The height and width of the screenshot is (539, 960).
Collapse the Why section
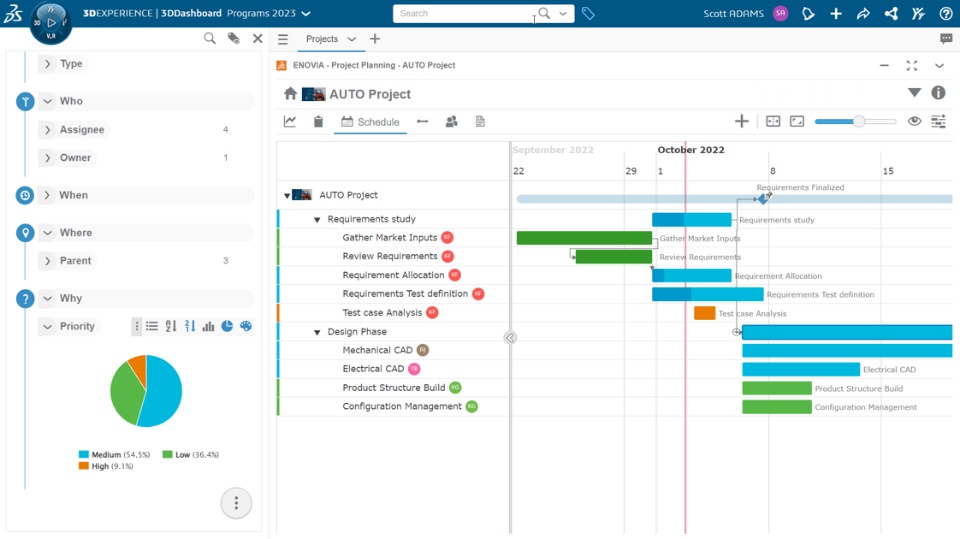48,298
